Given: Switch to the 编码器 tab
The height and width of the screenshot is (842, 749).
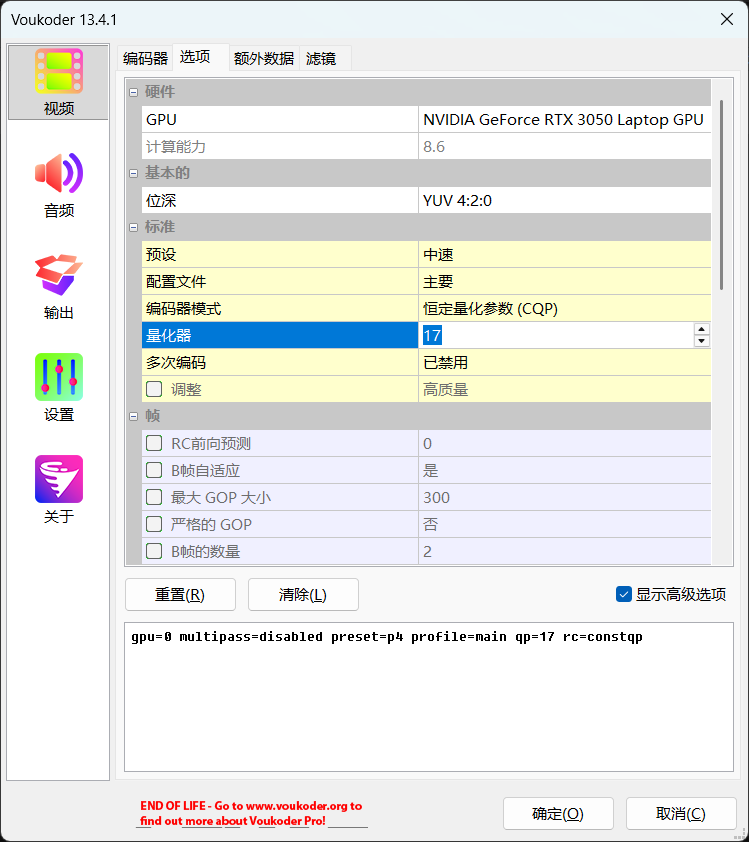Looking at the screenshot, I should pos(145,58).
